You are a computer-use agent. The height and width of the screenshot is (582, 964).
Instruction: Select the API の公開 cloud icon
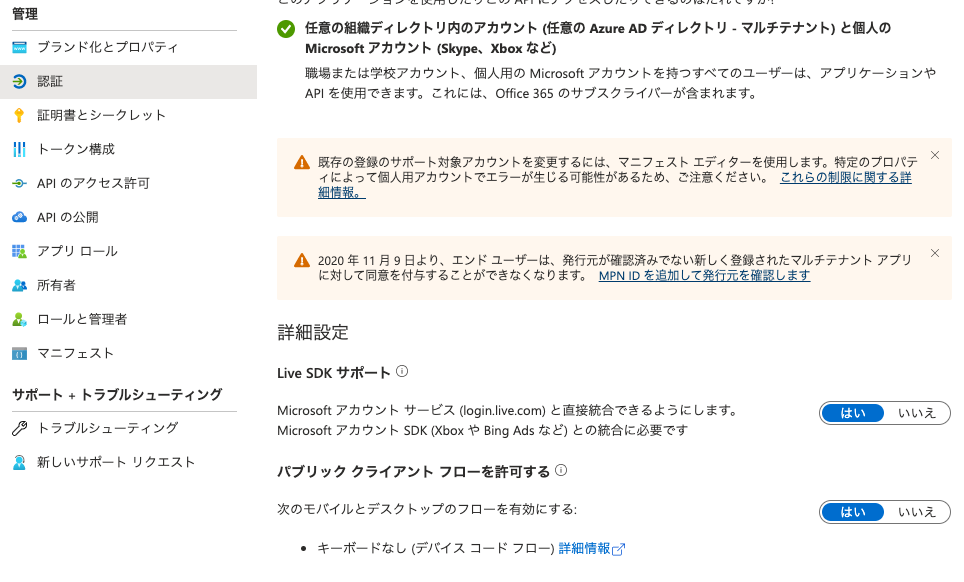point(22,218)
